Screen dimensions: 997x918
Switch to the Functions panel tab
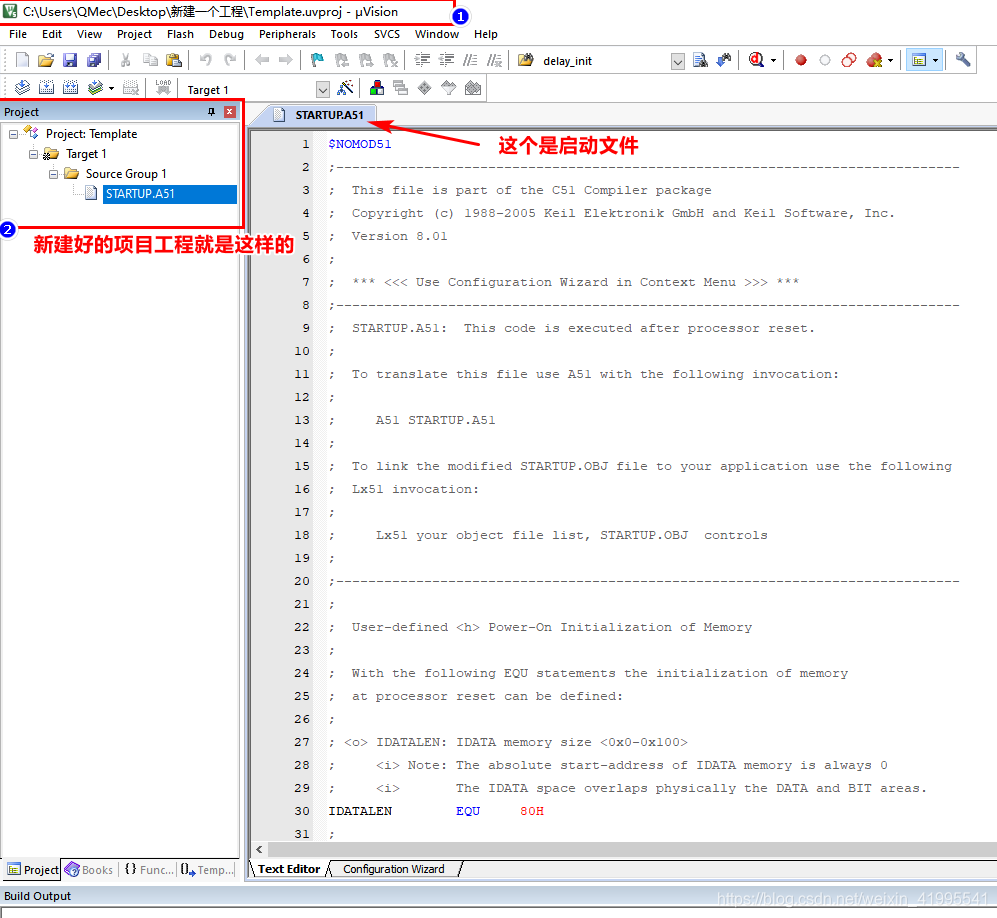[x=149, y=870]
